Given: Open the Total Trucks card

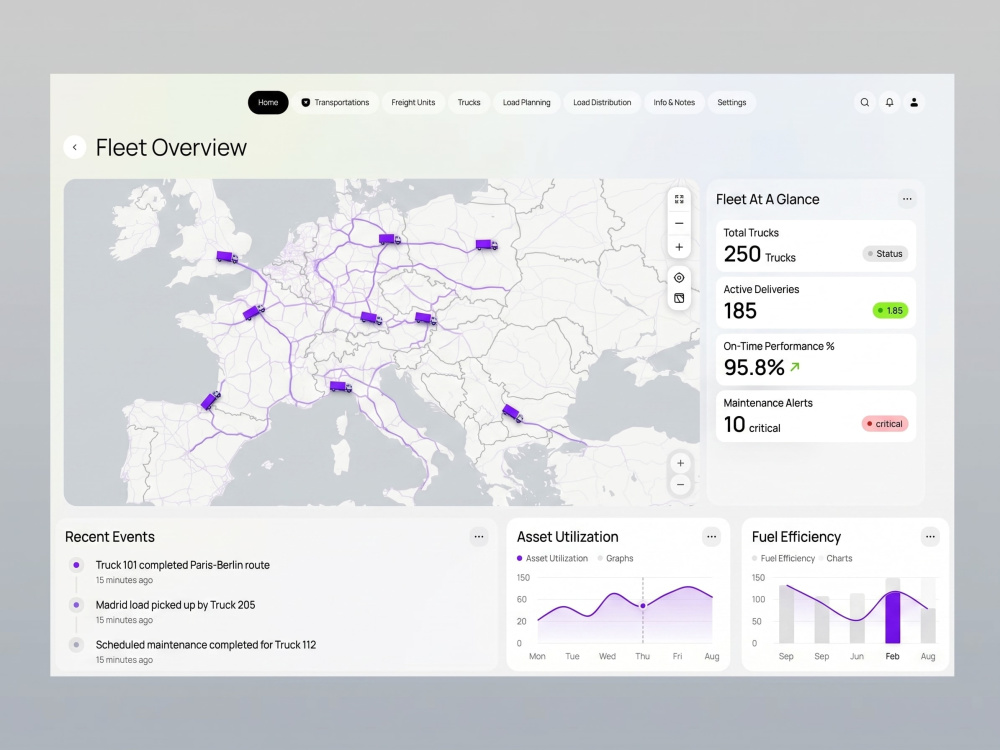Looking at the screenshot, I should point(816,246).
